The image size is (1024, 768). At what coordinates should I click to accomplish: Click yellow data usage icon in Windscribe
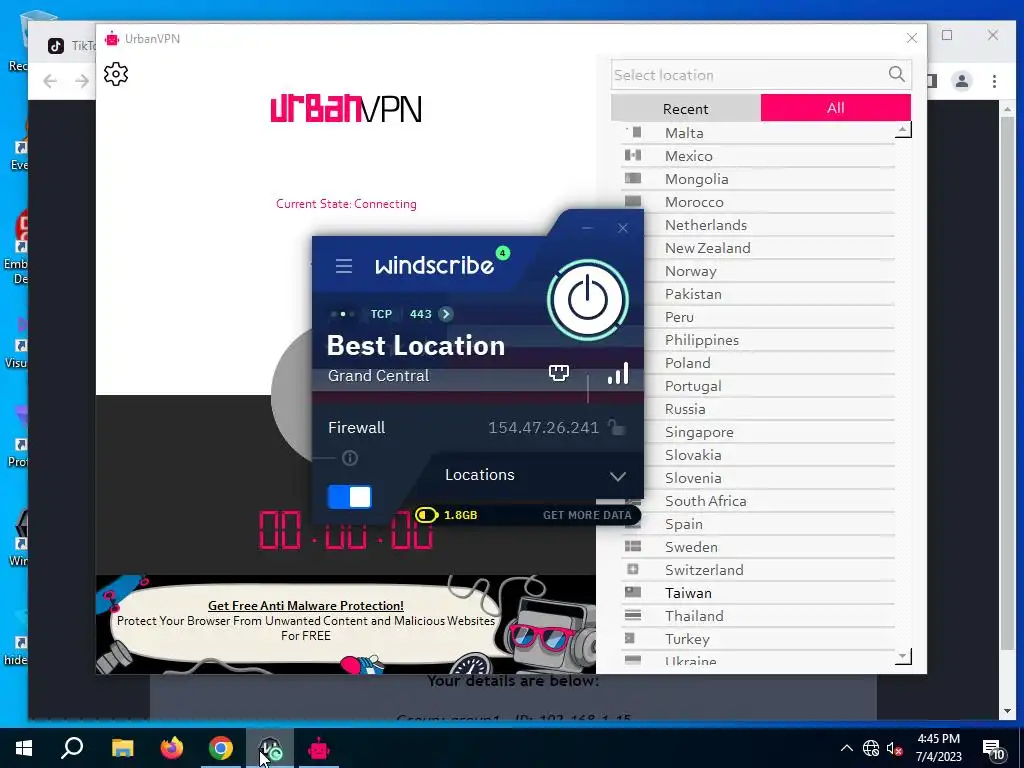coord(426,515)
